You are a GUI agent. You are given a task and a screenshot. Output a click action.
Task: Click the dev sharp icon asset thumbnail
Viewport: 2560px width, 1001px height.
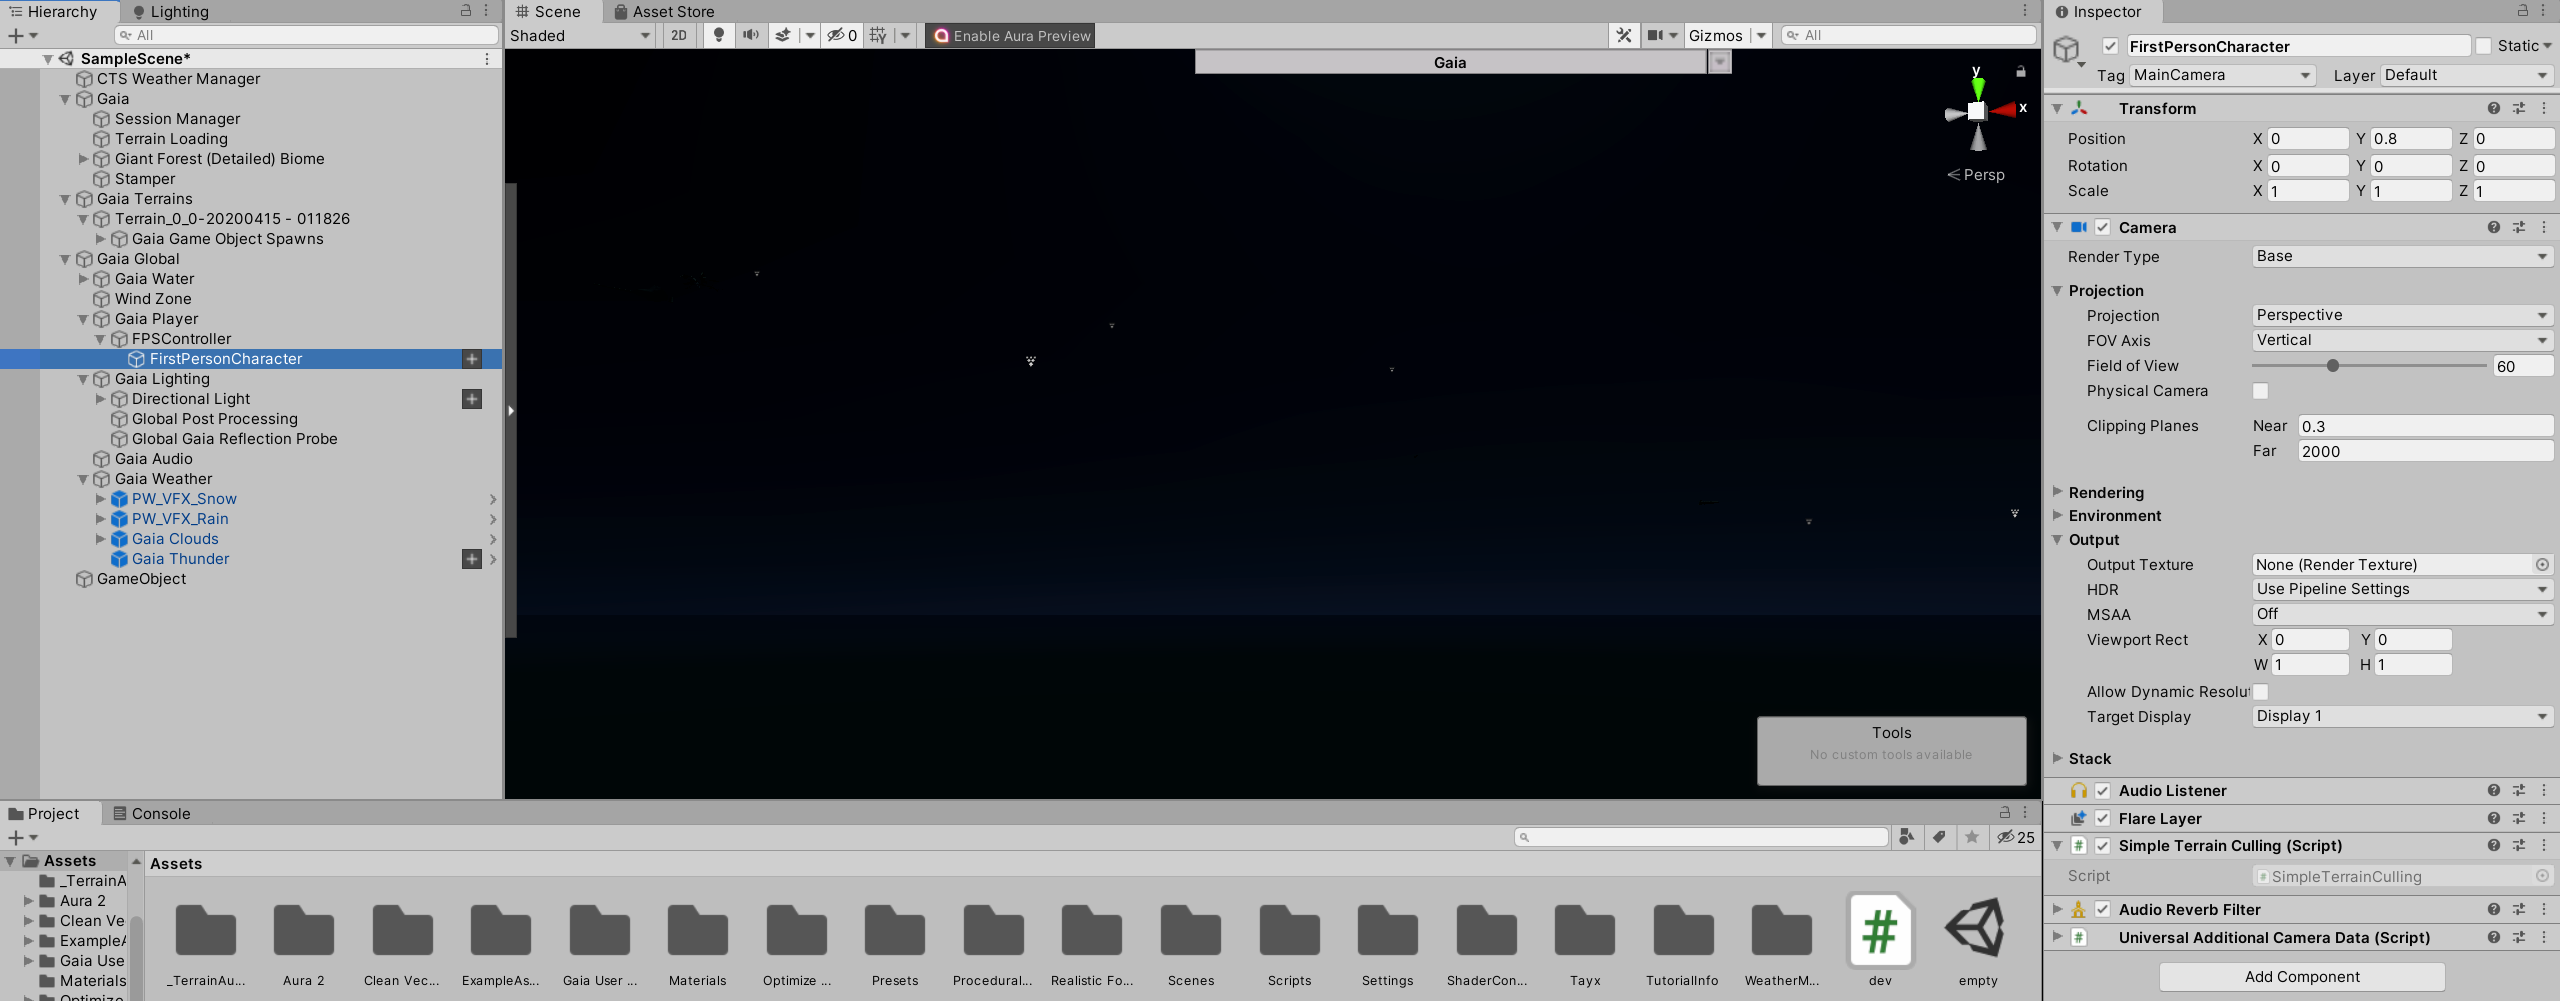point(1879,930)
